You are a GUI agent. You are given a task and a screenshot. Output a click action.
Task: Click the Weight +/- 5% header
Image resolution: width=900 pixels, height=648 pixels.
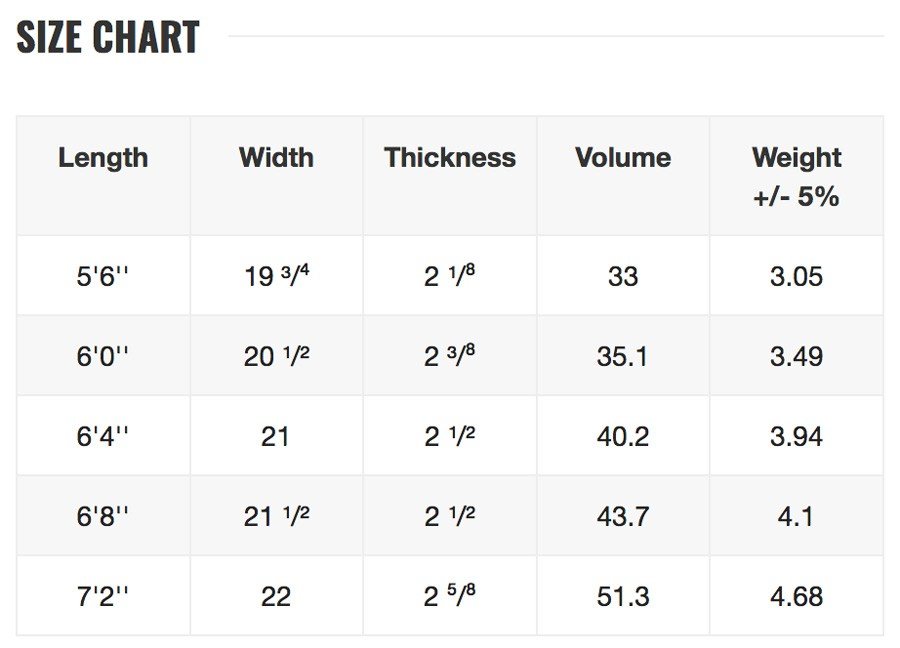[x=797, y=177]
